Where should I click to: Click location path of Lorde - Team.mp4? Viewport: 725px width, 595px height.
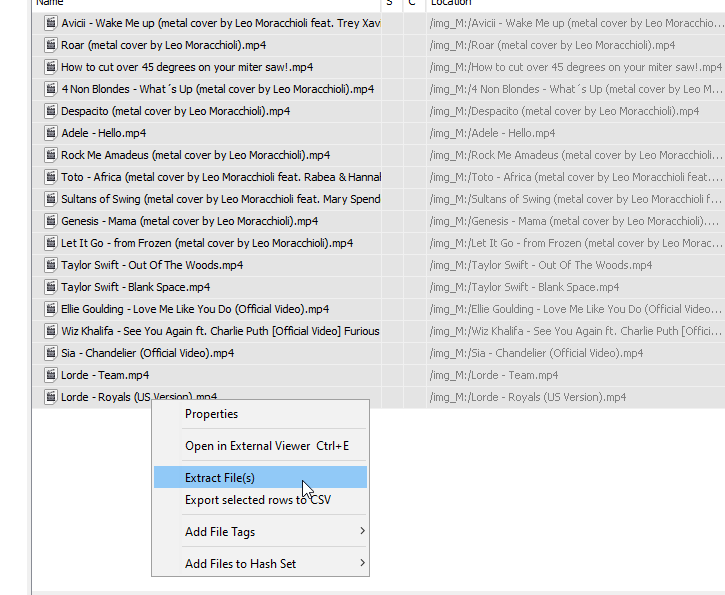494,375
